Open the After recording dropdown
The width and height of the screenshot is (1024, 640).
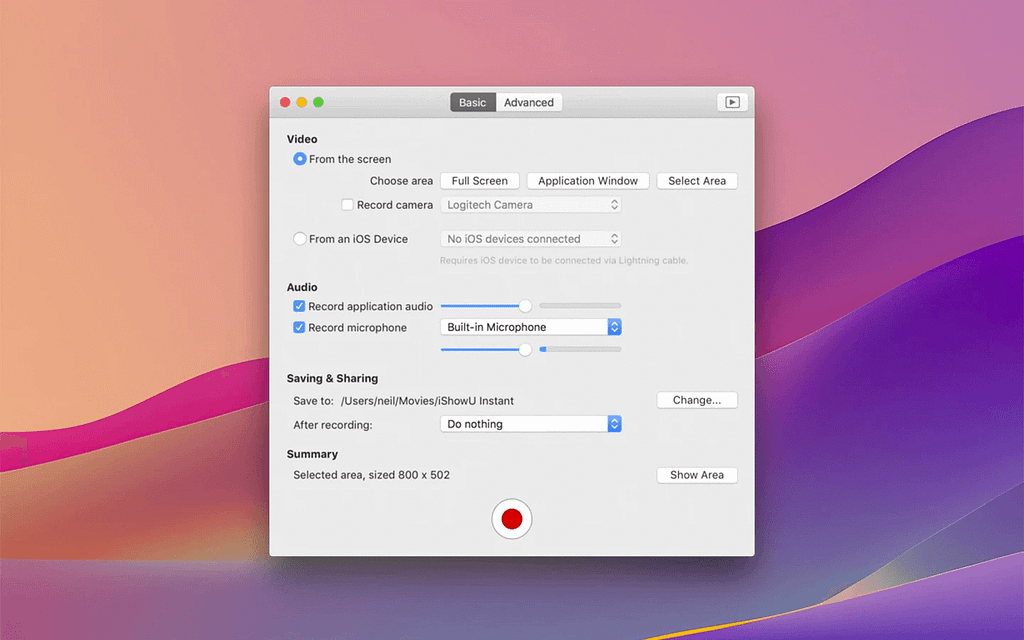tap(525, 423)
